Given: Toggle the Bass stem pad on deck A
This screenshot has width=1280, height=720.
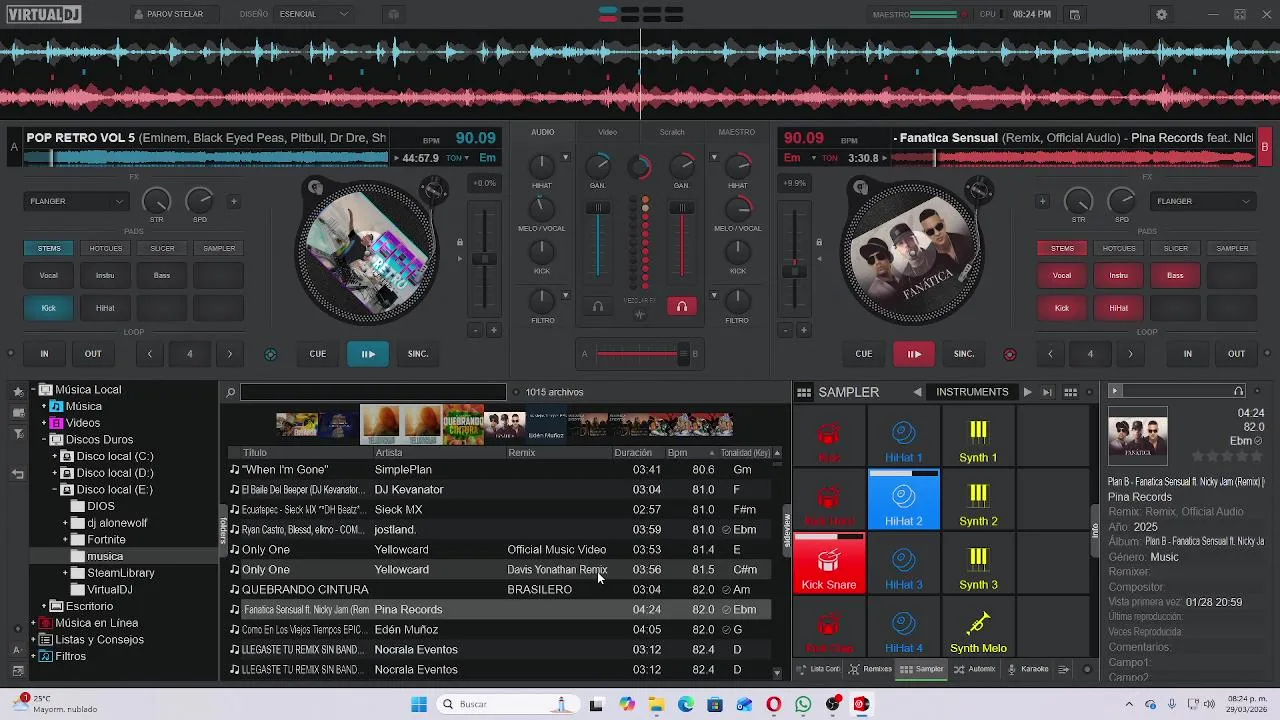Looking at the screenshot, I should (x=162, y=275).
